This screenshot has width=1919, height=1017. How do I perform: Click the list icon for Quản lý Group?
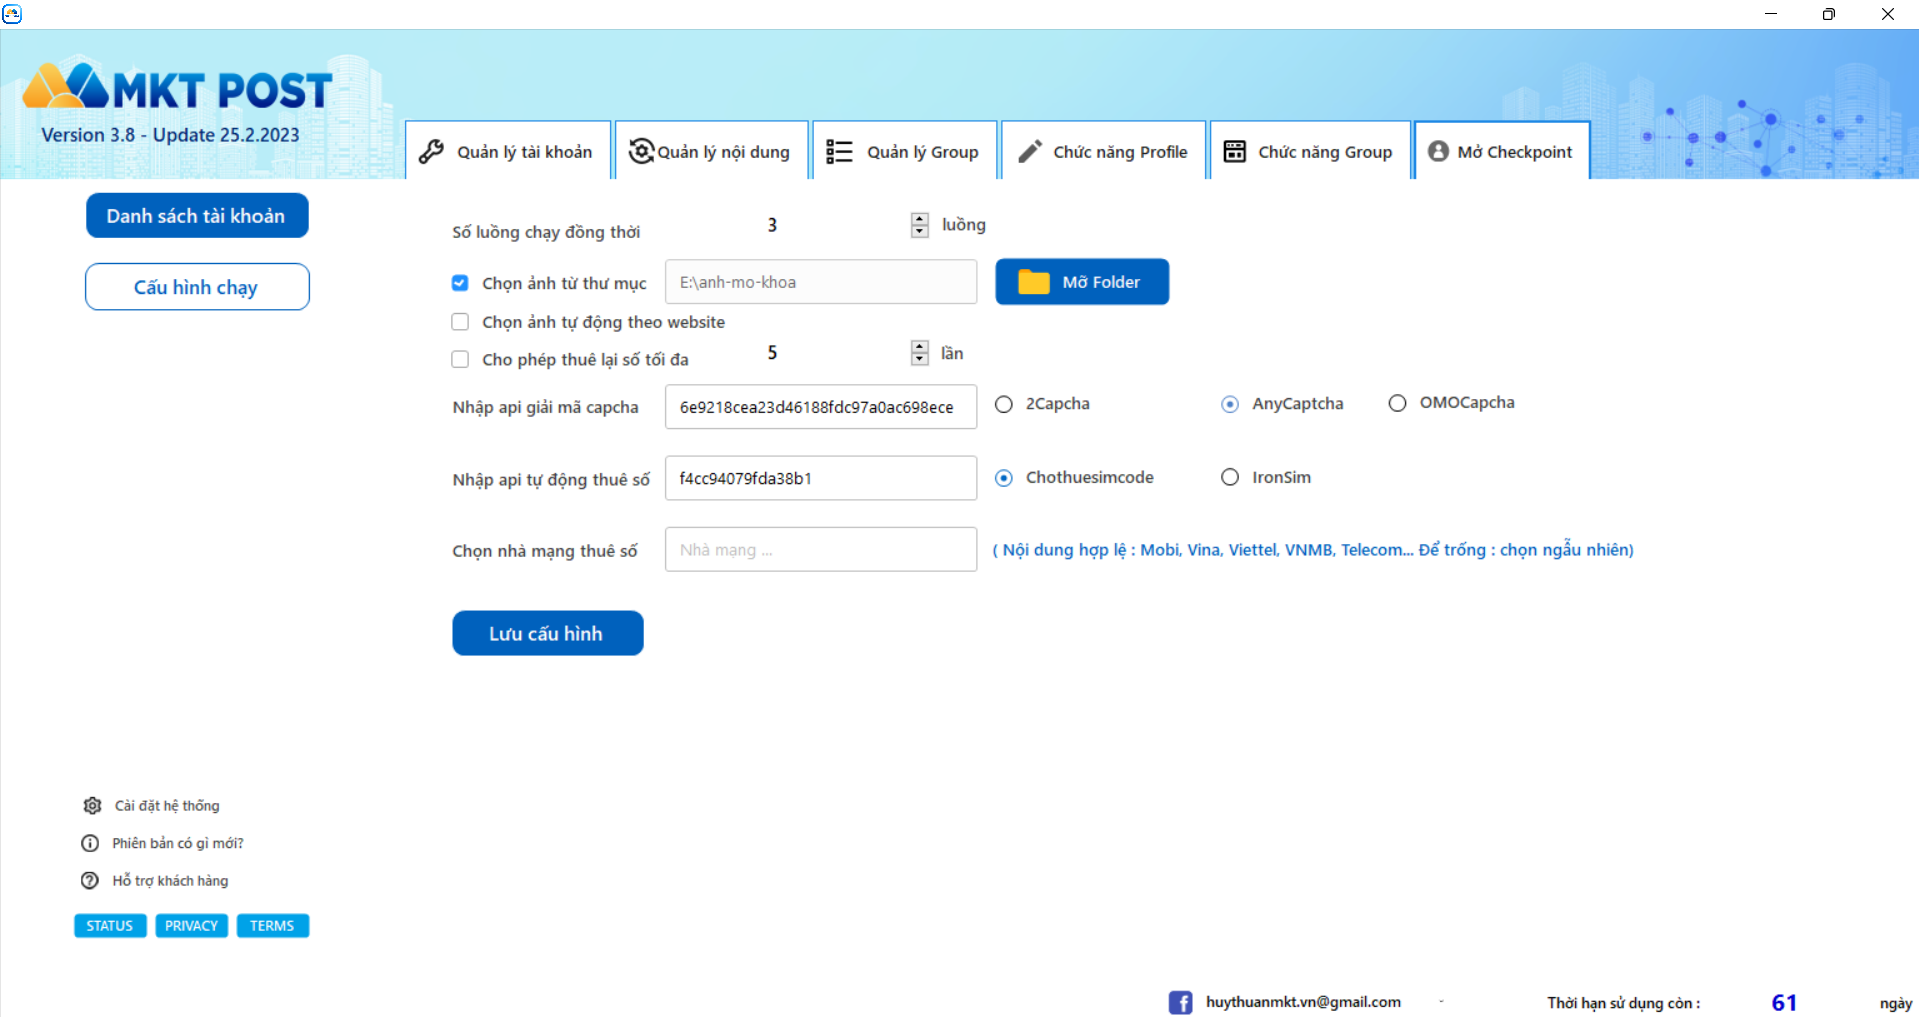(x=839, y=152)
